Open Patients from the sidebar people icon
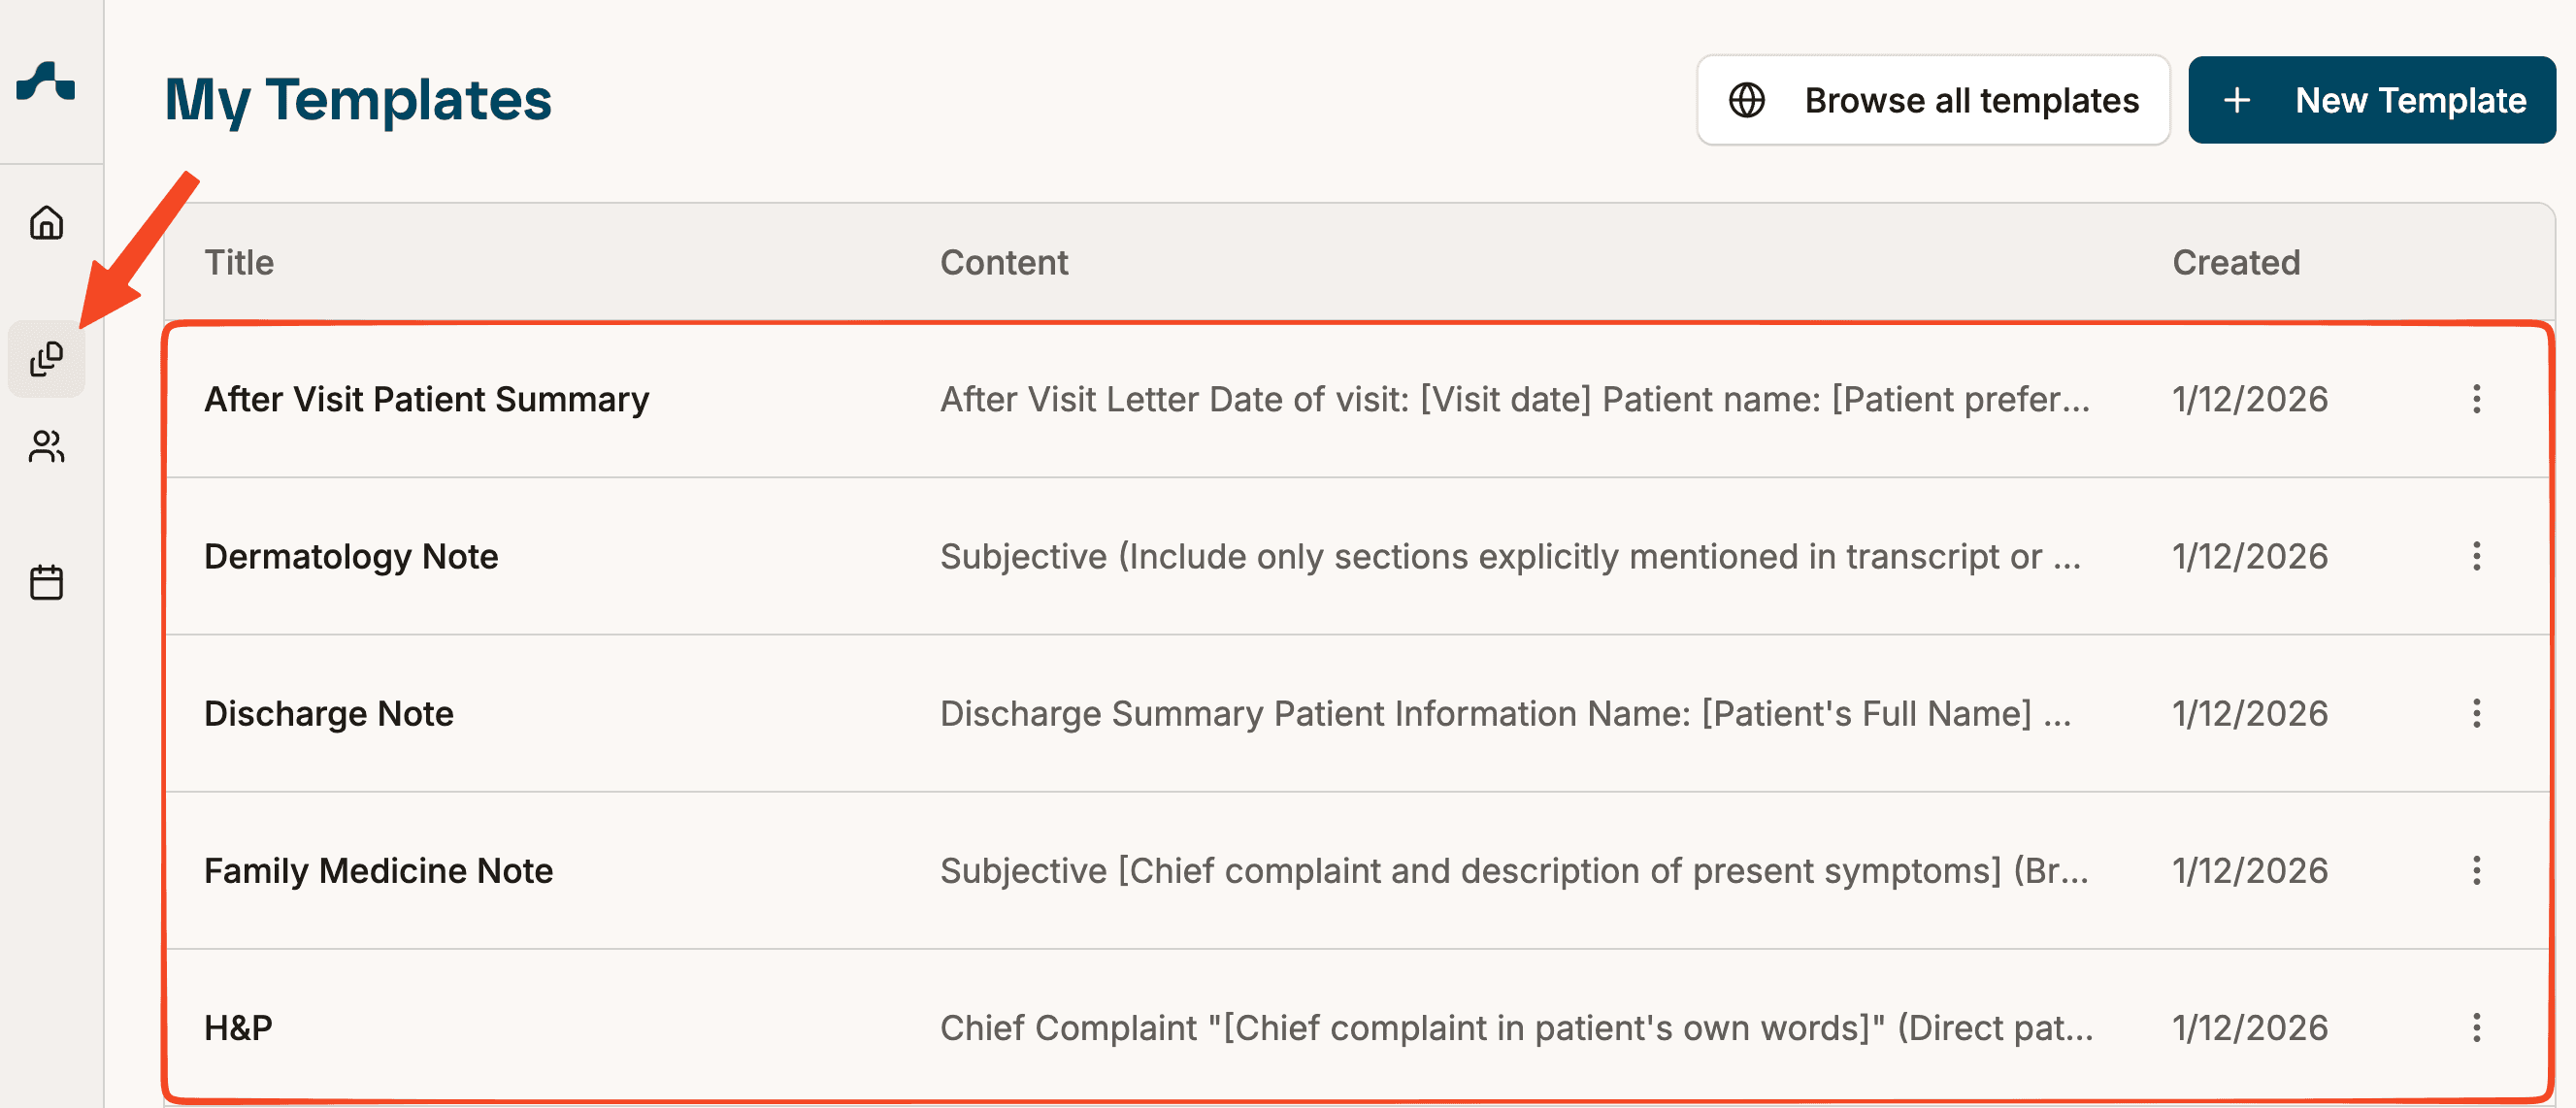The image size is (2576, 1108). (46, 447)
